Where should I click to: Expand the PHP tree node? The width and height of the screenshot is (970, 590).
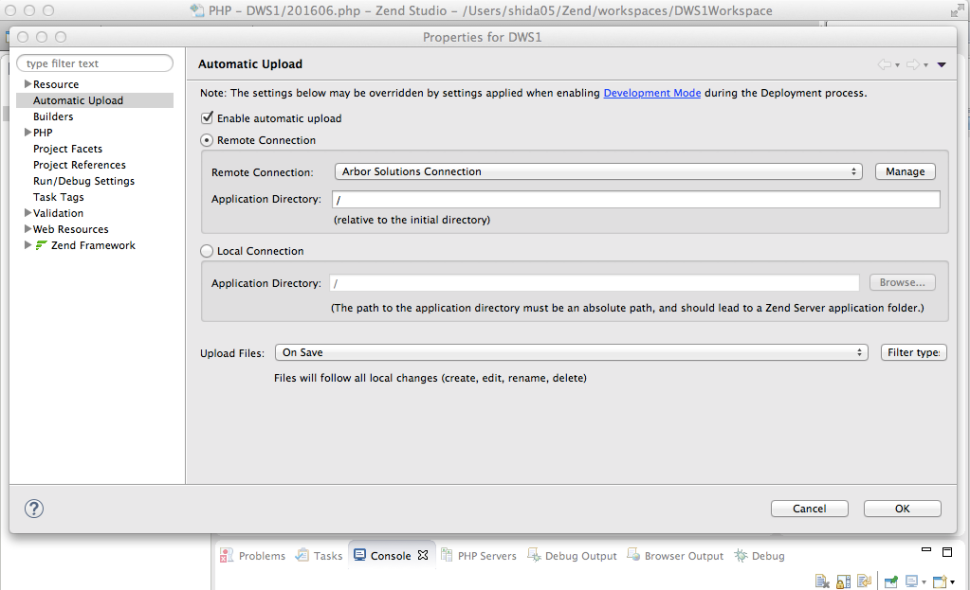pos(27,132)
